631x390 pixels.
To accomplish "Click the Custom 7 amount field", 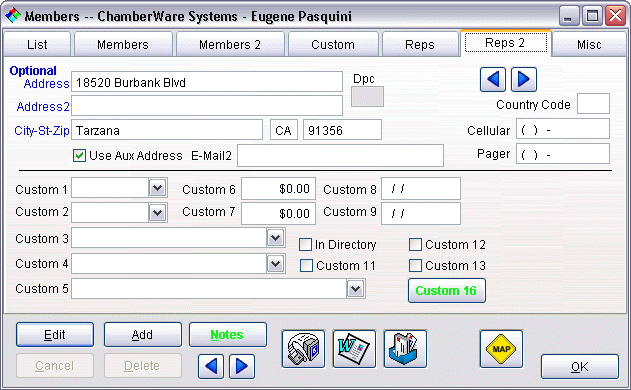I will click(x=278, y=213).
